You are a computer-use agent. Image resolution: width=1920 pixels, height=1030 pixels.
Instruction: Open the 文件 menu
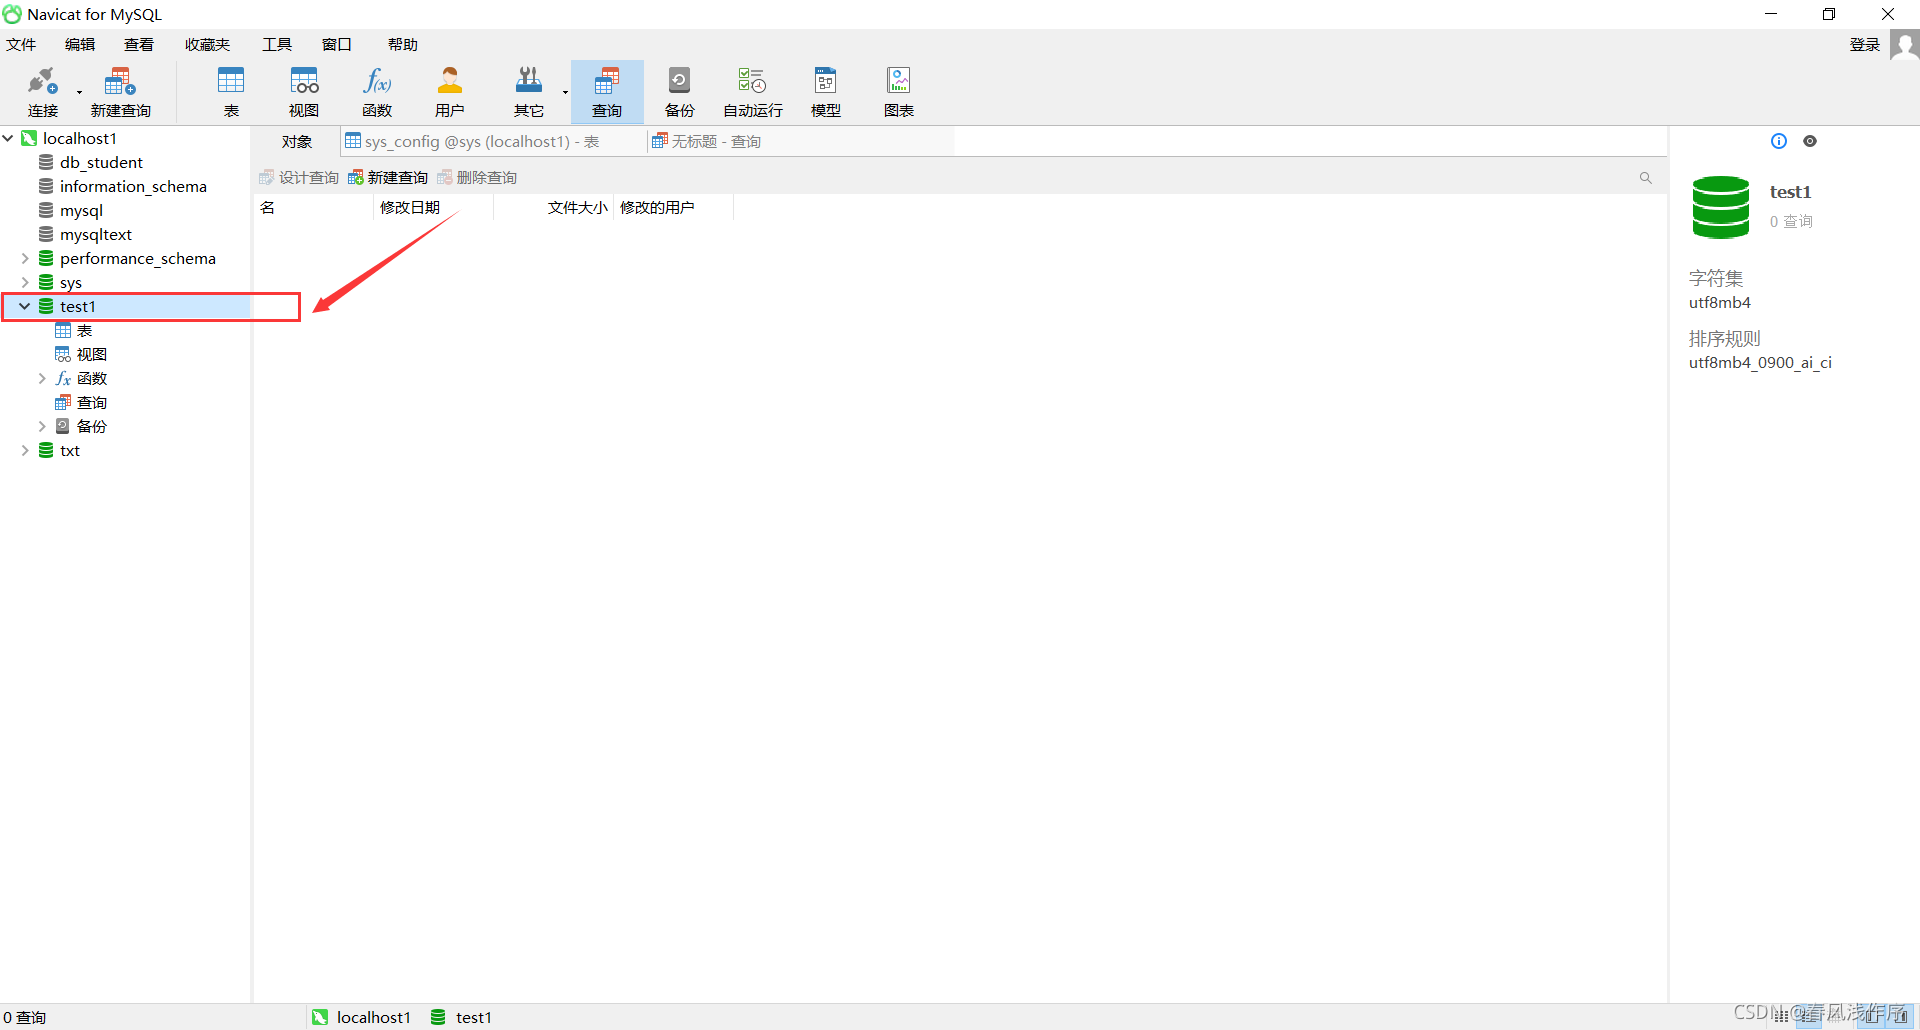[x=21, y=44]
